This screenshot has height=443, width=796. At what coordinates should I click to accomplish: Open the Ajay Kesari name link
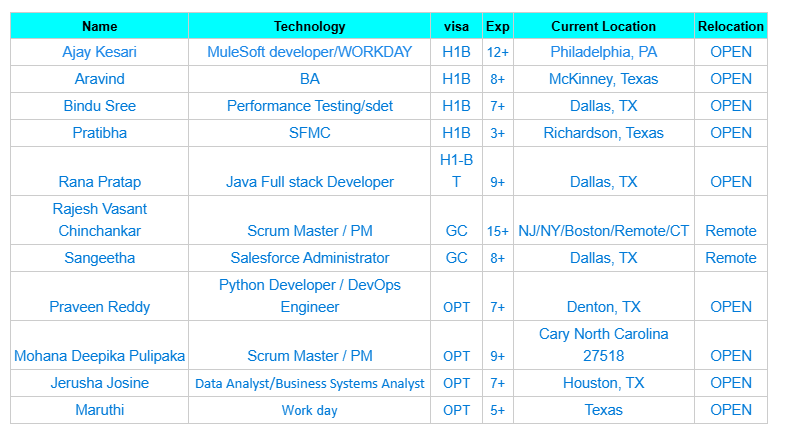(99, 52)
